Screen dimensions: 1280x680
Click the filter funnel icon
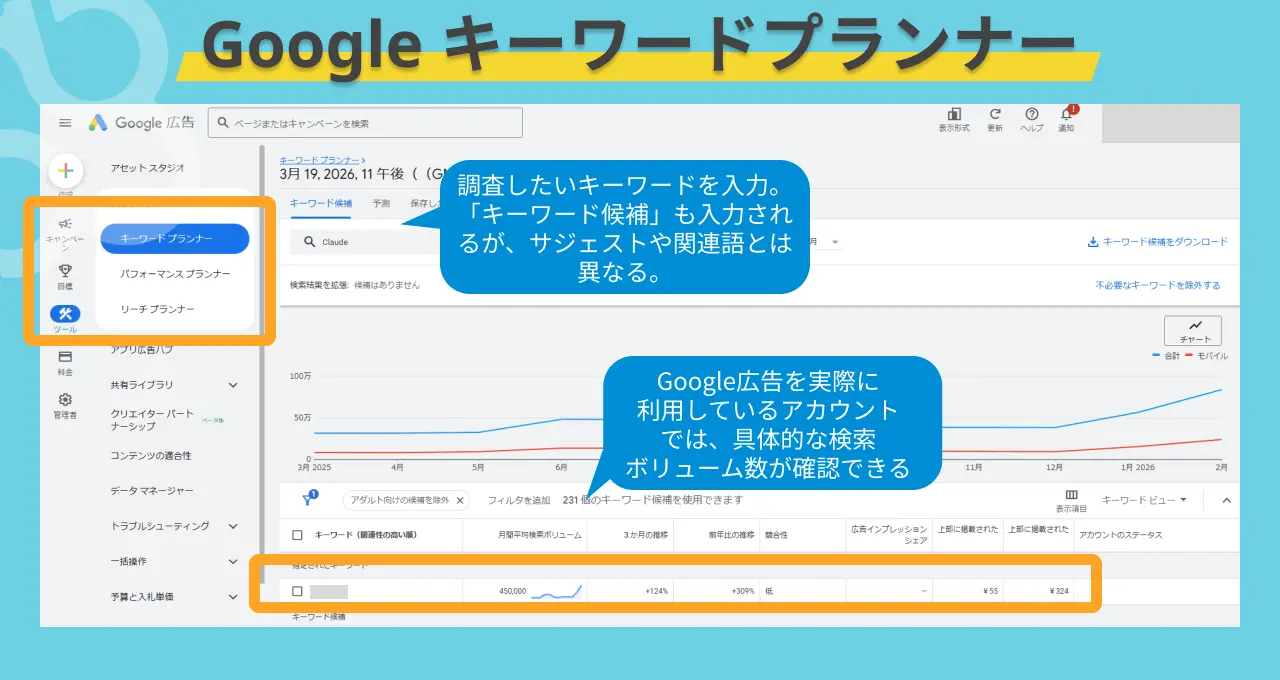tap(308, 500)
